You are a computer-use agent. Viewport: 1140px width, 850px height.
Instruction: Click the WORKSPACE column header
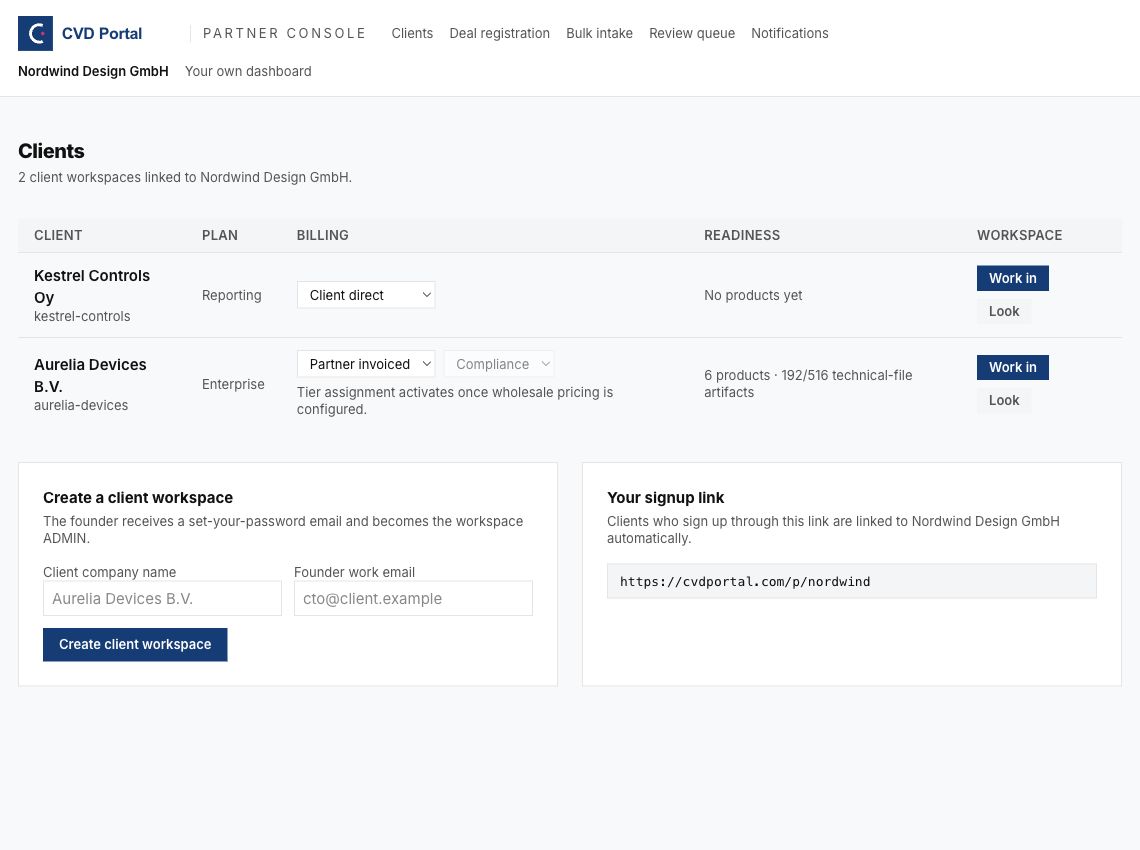click(x=1019, y=236)
